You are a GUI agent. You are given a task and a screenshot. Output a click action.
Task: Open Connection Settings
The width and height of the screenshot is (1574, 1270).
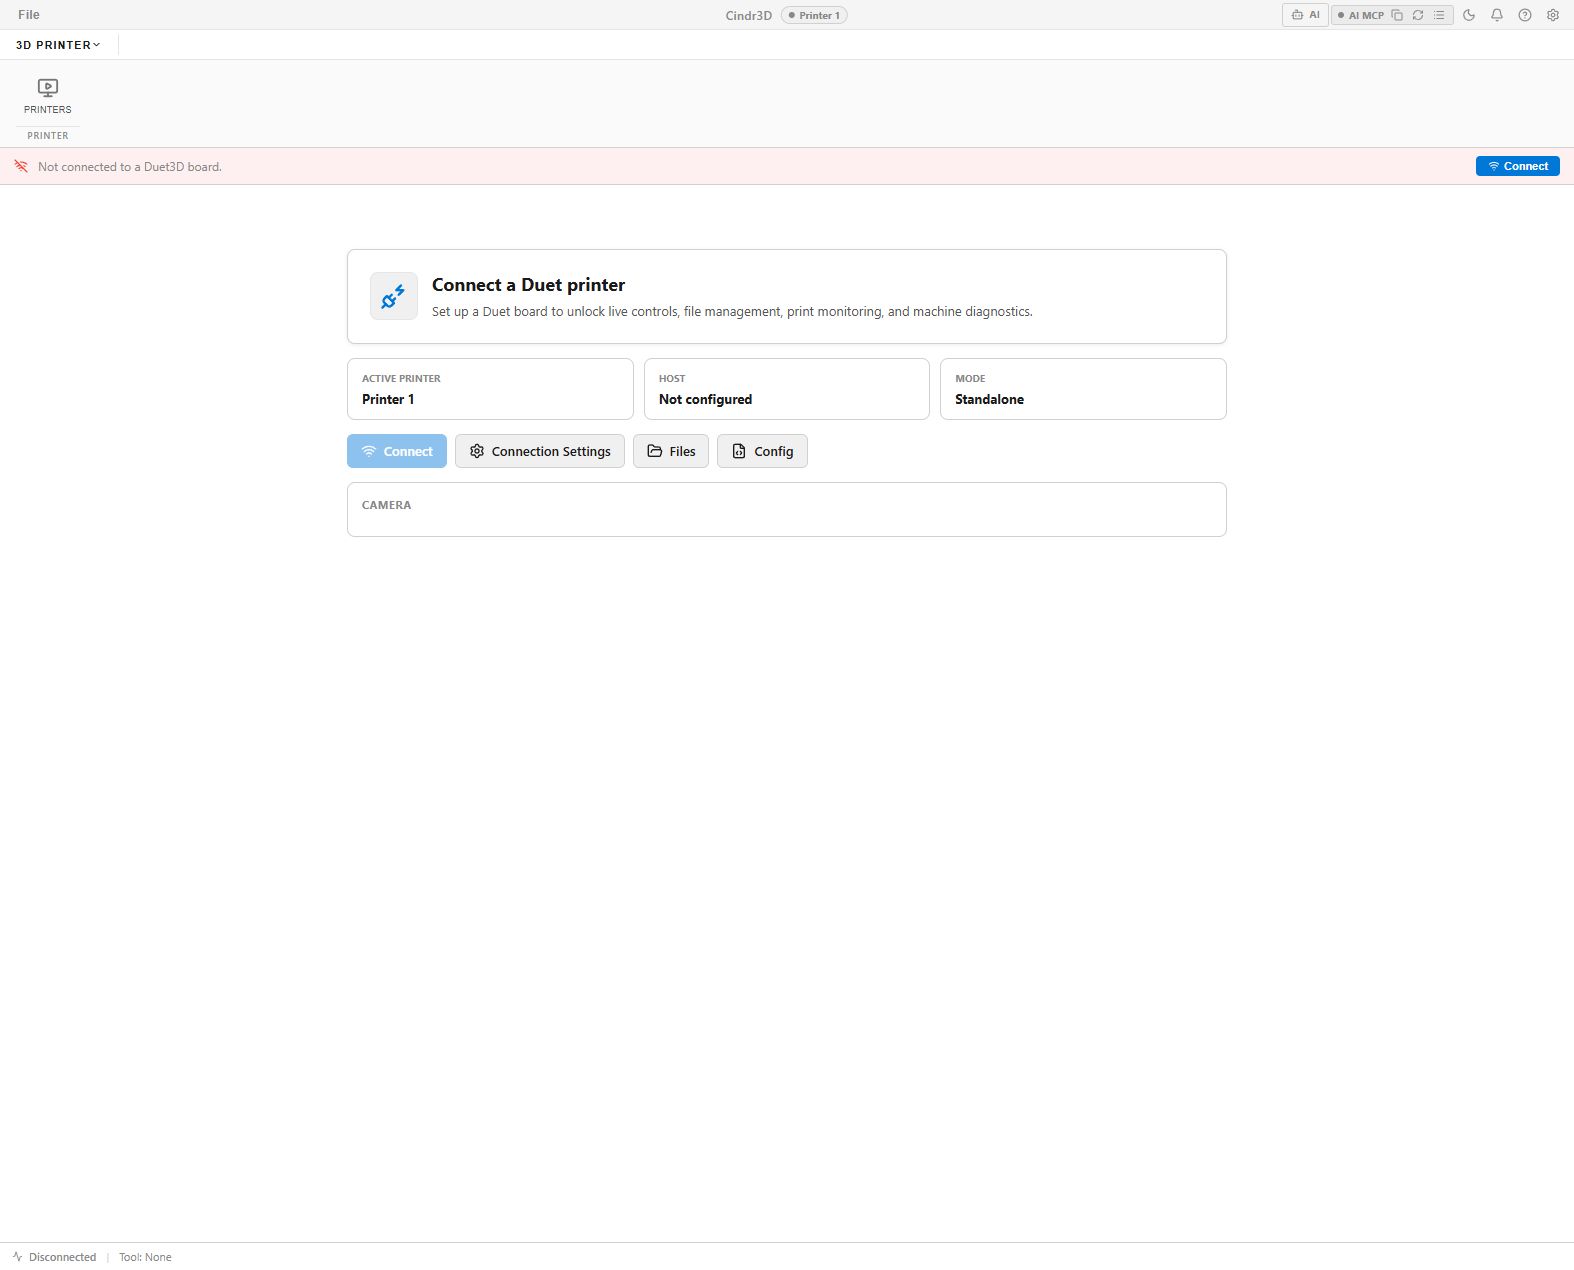click(540, 451)
